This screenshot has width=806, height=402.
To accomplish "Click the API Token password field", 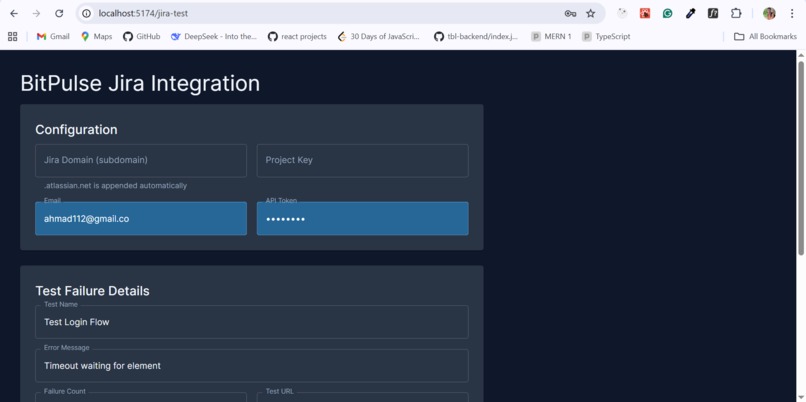I will pos(362,218).
